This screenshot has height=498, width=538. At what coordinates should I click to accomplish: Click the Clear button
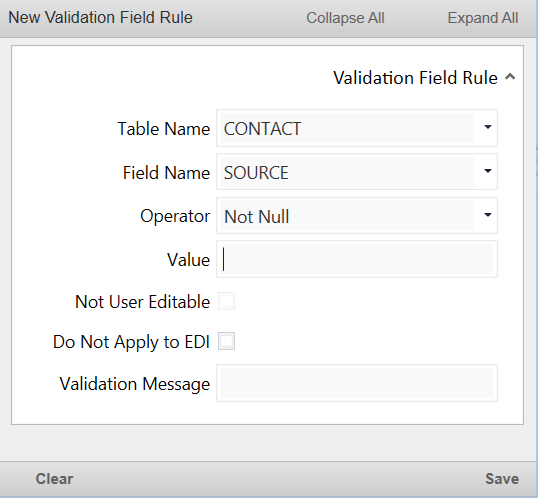point(54,479)
